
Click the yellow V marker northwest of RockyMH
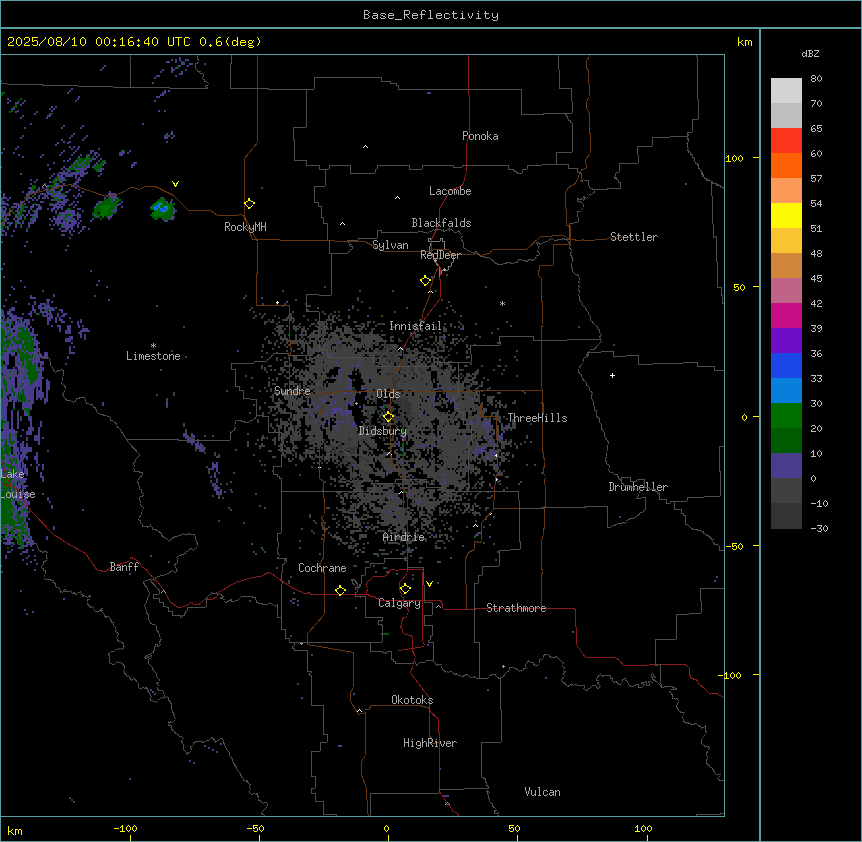(175, 184)
